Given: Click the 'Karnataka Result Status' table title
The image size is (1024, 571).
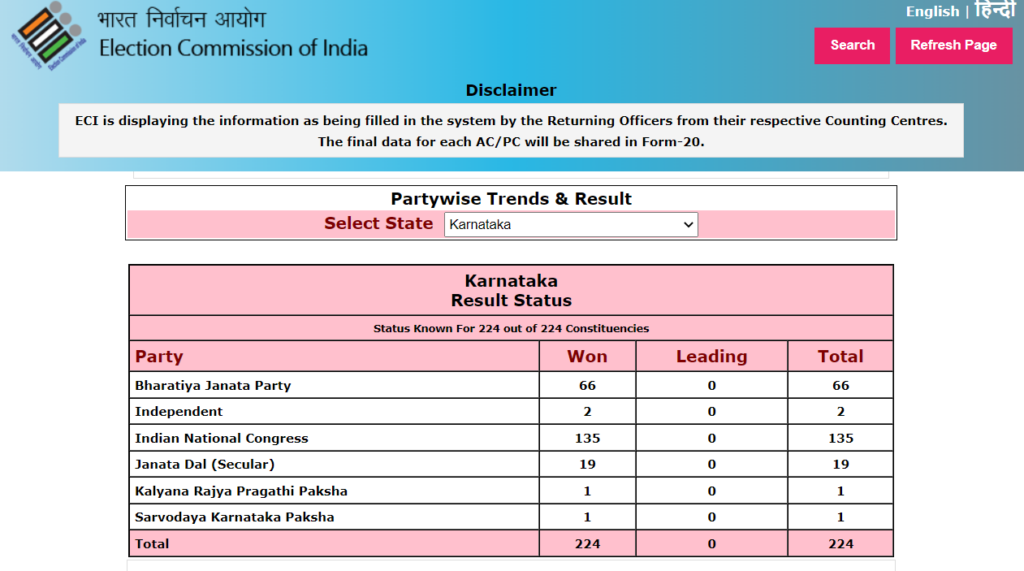Looking at the screenshot, I should pos(511,291).
